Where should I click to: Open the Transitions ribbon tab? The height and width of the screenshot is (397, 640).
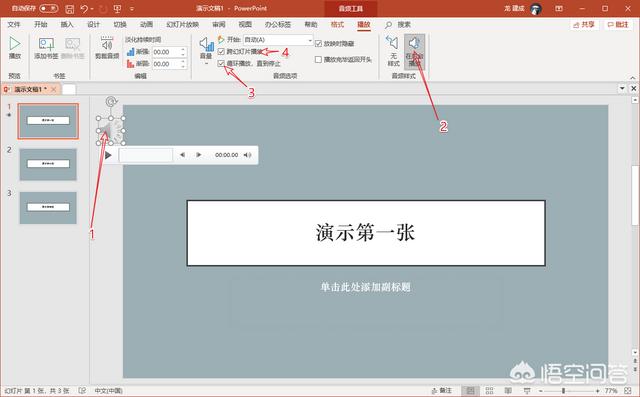tap(120, 24)
